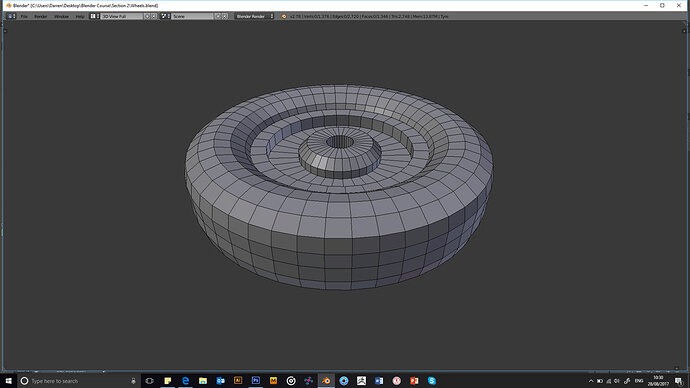
Task: Delete the current screen layout with the X button
Action: pyautogui.click(x=154, y=16)
